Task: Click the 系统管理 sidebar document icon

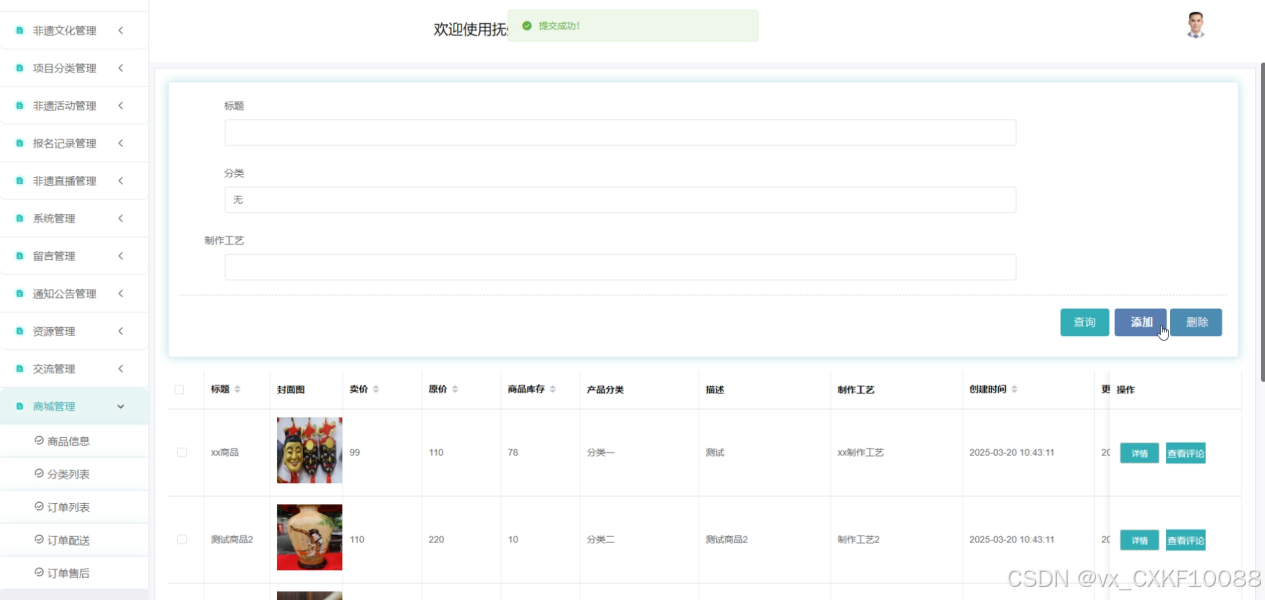Action: coord(19,218)
